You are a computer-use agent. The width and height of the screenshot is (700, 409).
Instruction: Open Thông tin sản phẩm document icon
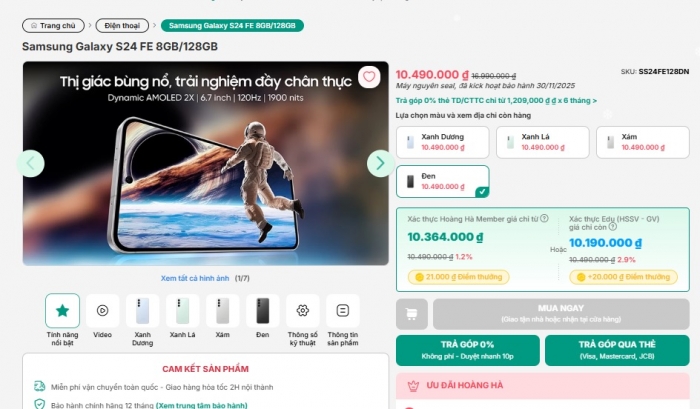tap(343, 310)
